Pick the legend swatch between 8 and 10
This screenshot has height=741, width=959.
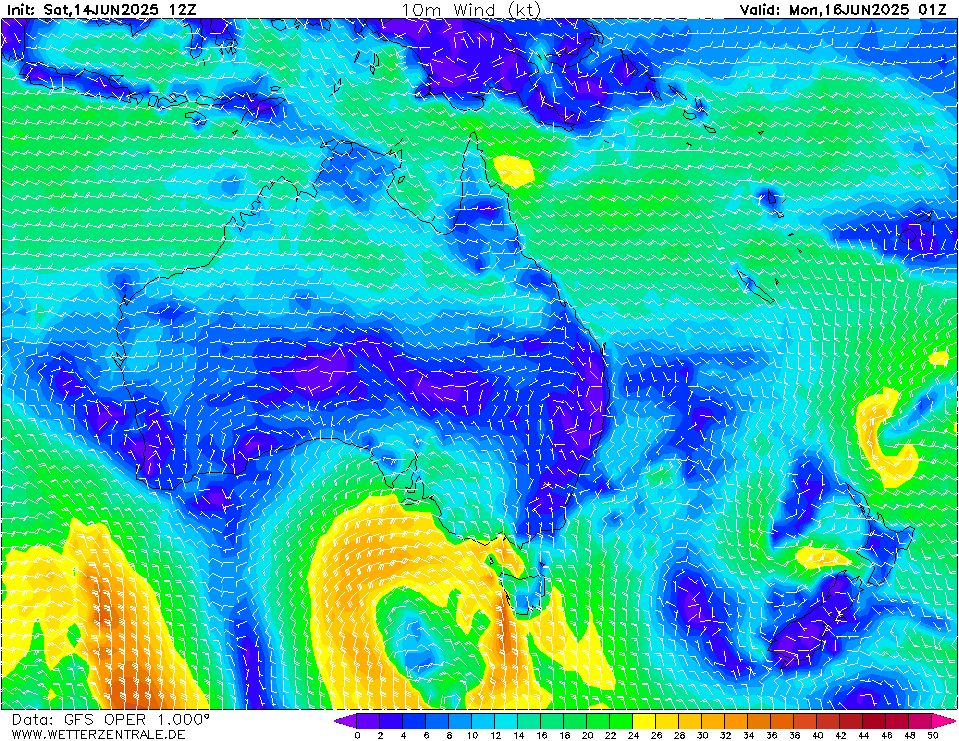(461, 721)
